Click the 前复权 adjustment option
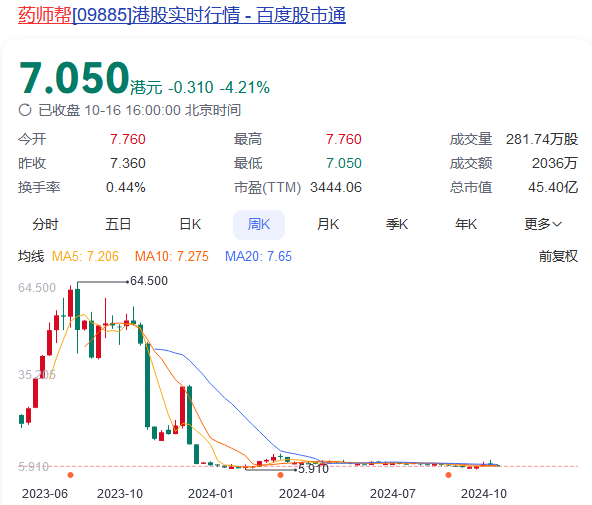 pyautogui.click(x=558, y=256)
